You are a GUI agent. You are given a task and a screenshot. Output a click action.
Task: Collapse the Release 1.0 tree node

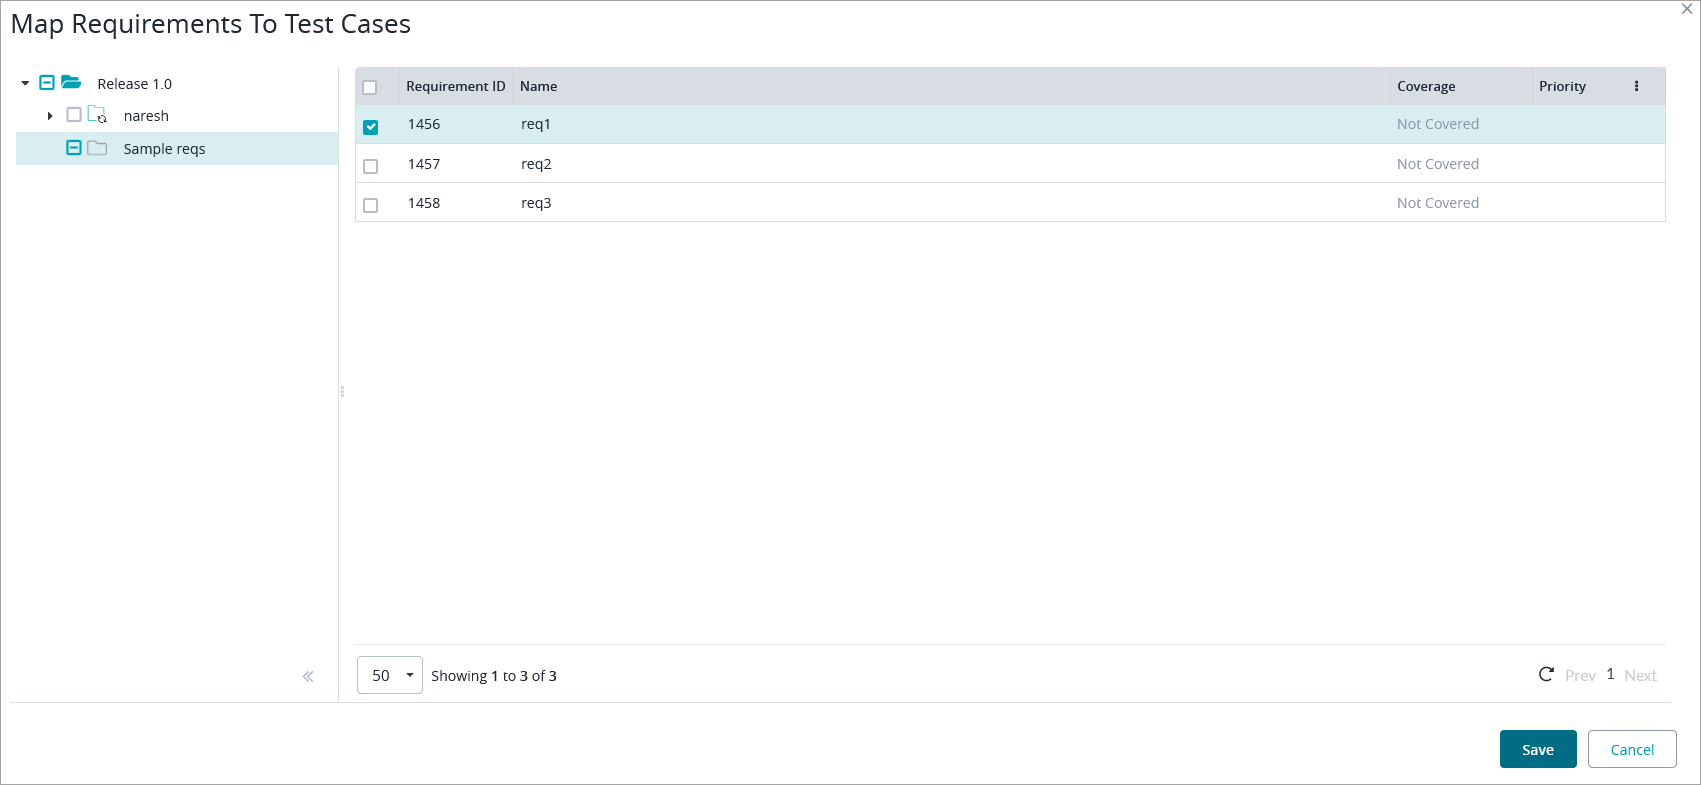25,84
